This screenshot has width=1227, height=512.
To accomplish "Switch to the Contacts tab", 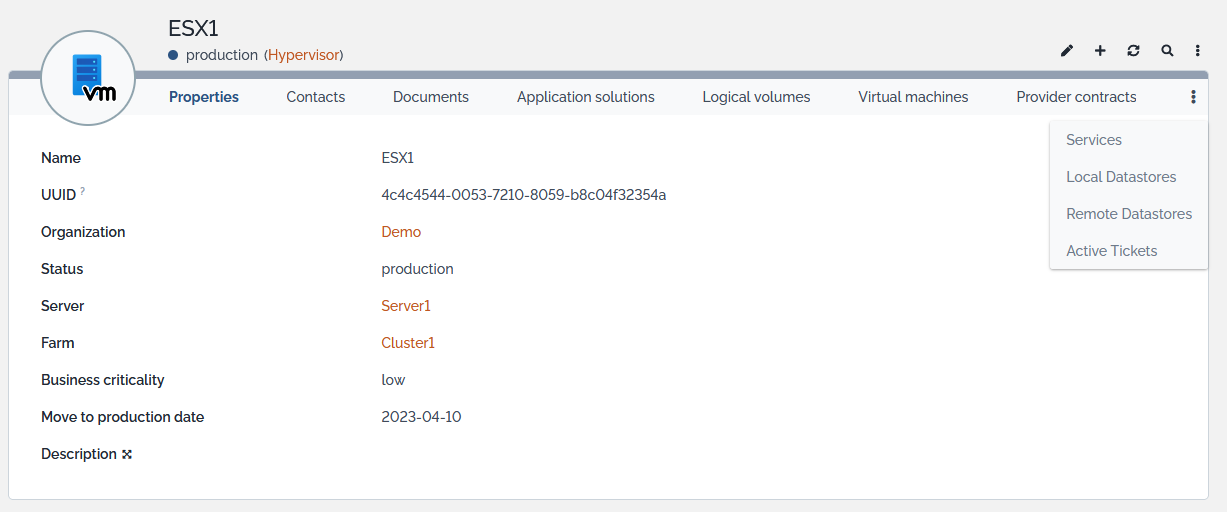I will pyautogui.click(x=315, y=97).
